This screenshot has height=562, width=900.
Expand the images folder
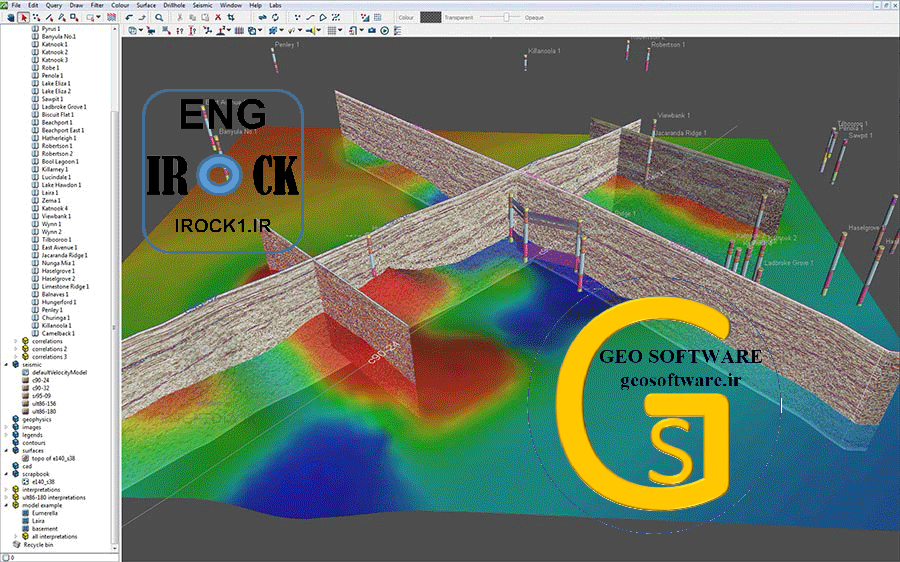pos(6,427)
